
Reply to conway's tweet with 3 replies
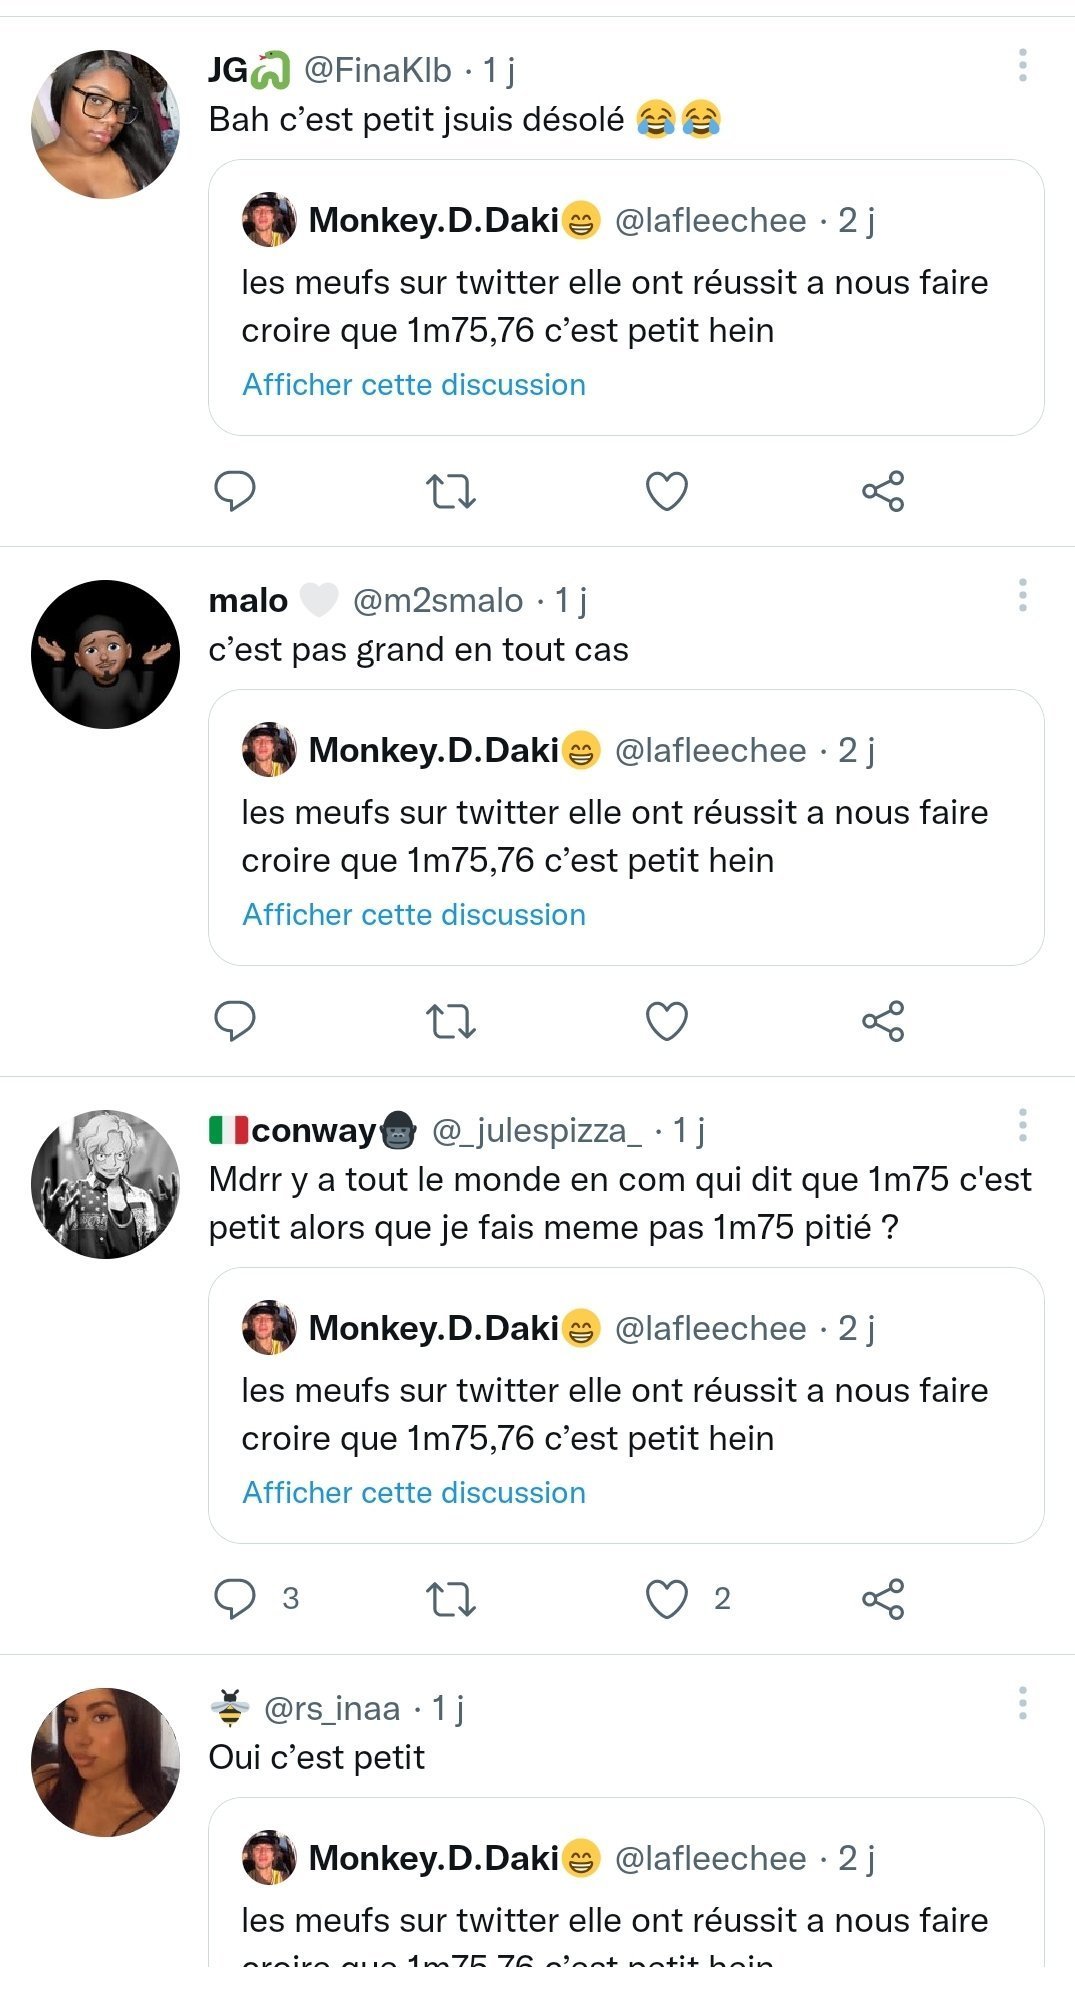[235, 1598]
